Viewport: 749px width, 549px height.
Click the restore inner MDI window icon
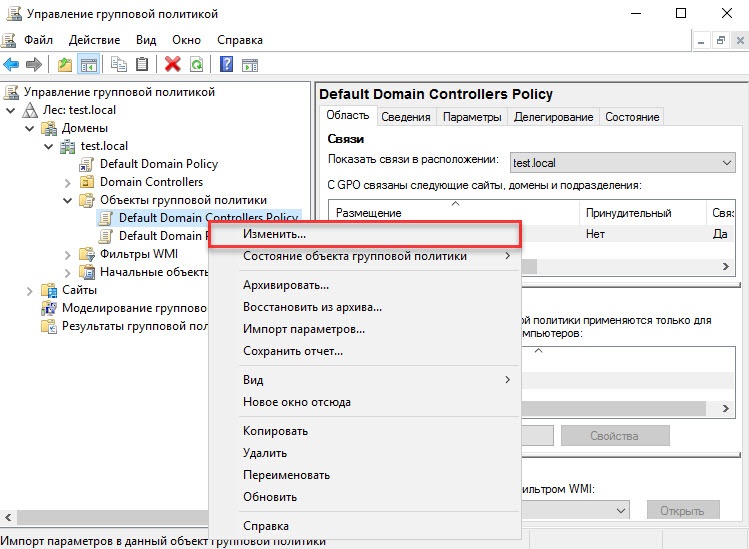click(721, 40)
